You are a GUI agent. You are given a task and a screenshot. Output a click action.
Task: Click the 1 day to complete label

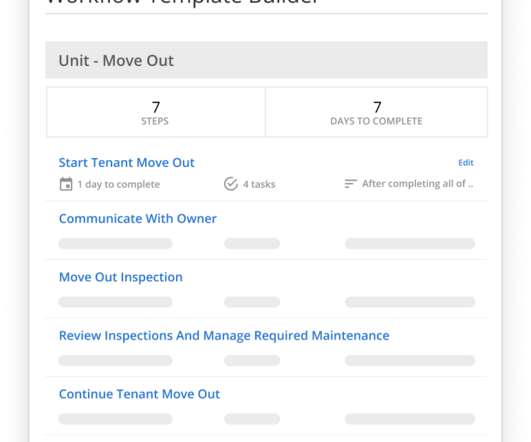119,185
